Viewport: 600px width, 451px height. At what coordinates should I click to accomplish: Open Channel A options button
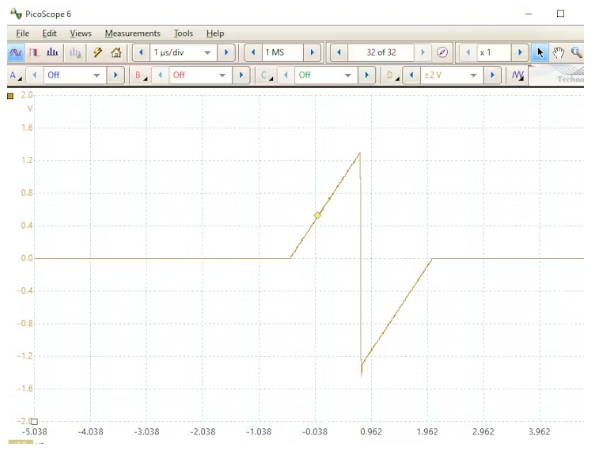point(15,75)
